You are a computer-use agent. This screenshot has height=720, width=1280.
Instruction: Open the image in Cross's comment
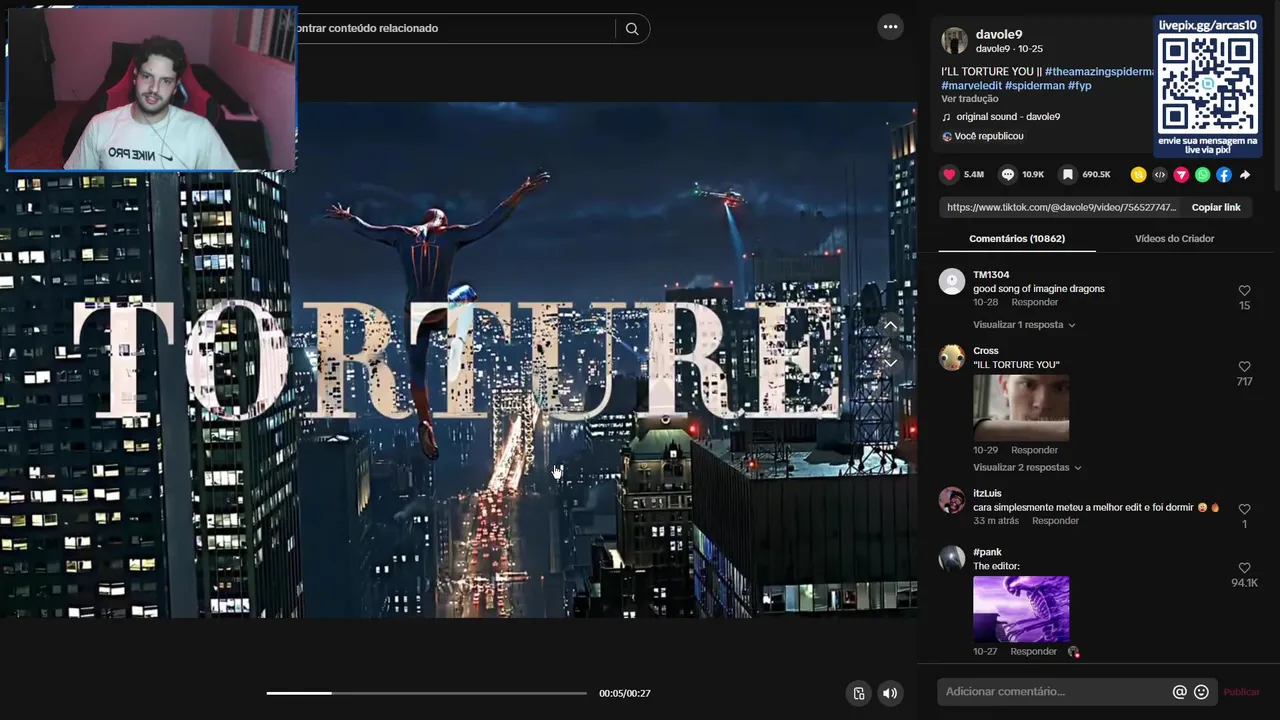1021,408
